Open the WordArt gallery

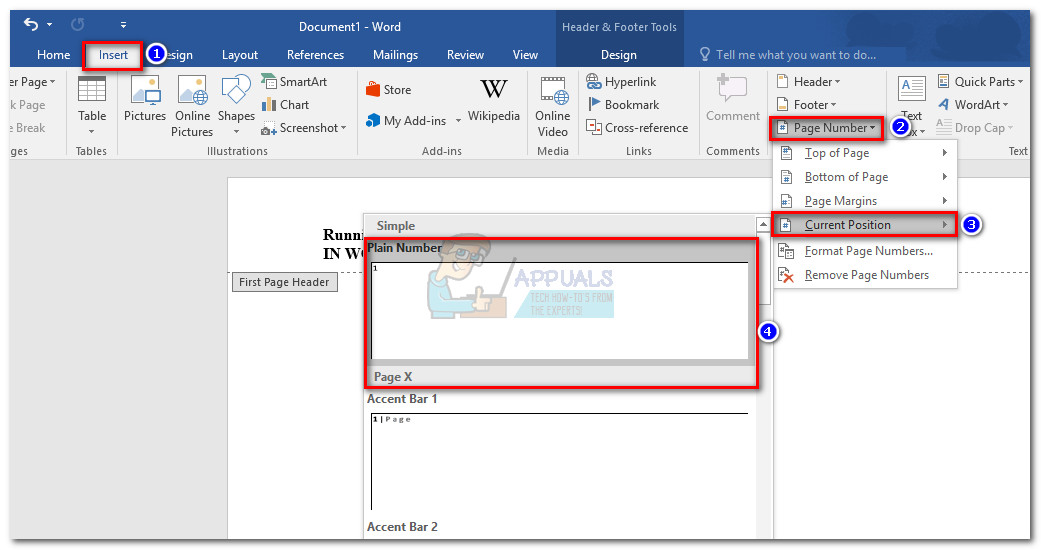pos(973,105)
